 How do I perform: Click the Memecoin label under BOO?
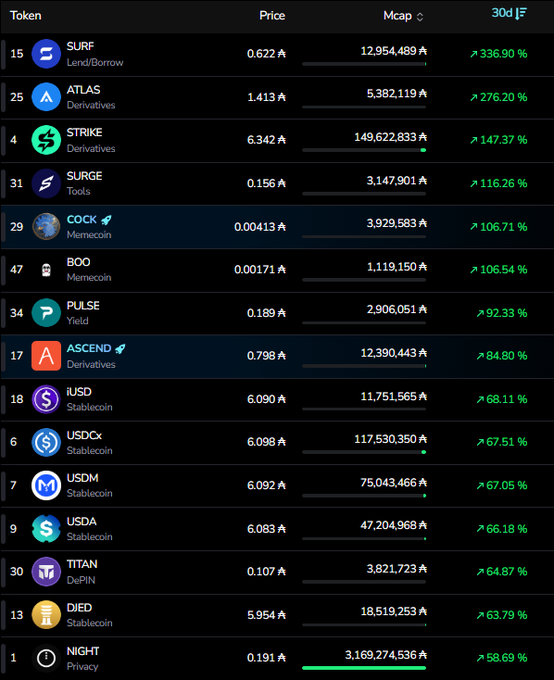pyautogui.click(x=89, y=278)
